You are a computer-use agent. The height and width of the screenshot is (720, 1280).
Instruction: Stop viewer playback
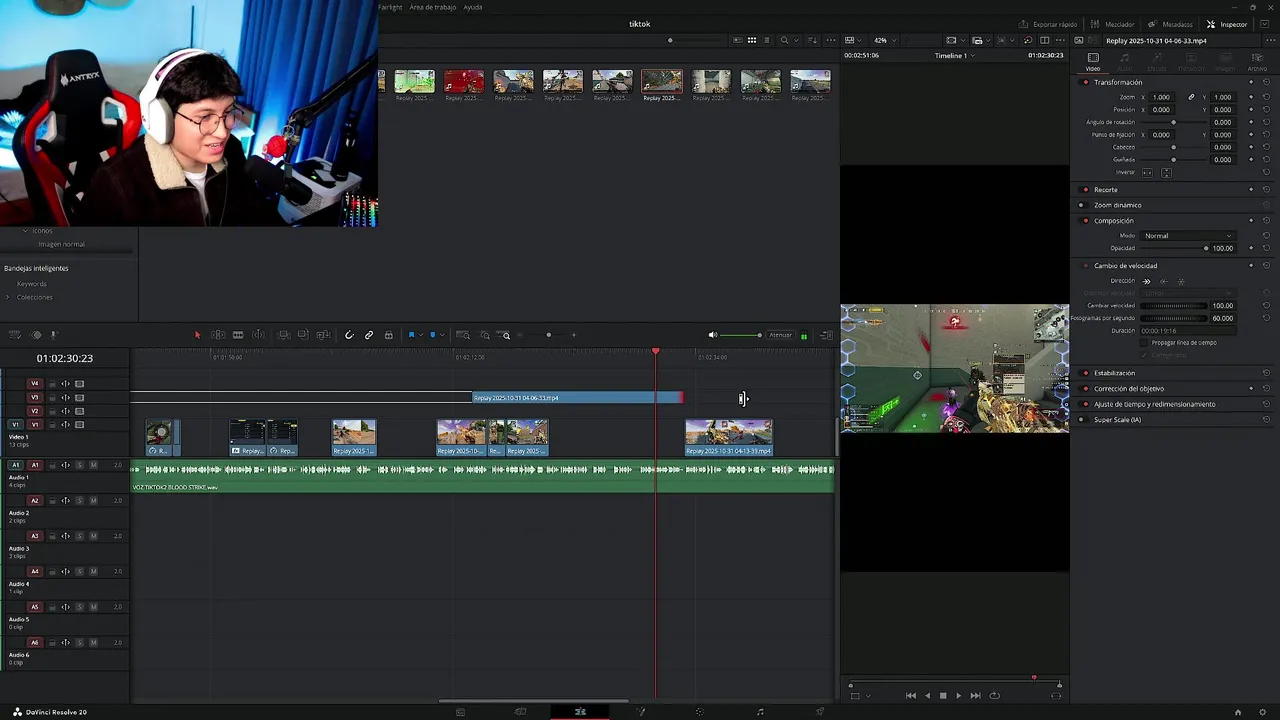click(942, 695)
